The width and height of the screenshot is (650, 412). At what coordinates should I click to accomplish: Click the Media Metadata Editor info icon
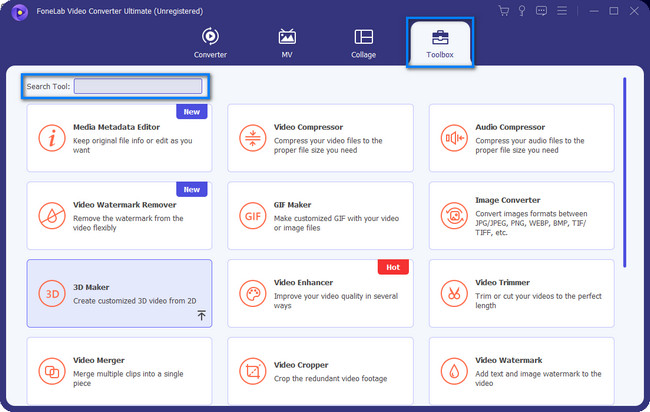pos(52,138)
